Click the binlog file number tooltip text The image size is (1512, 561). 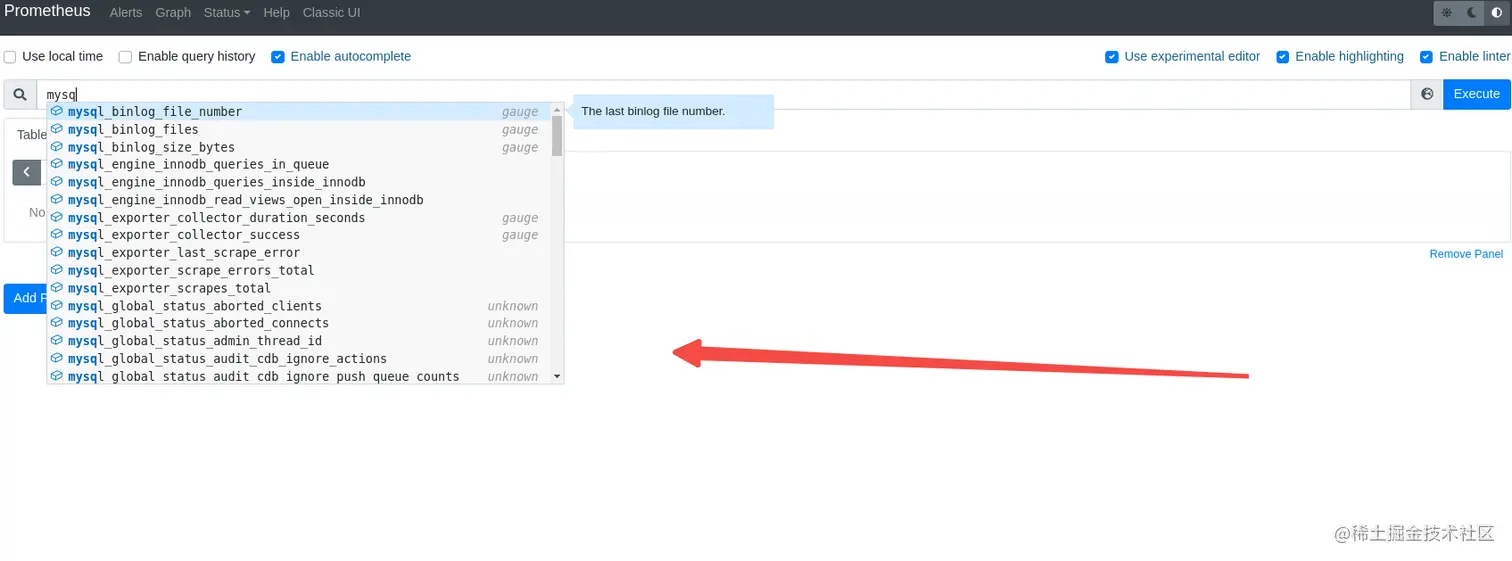pyautogui.click(x=653, y=111)
